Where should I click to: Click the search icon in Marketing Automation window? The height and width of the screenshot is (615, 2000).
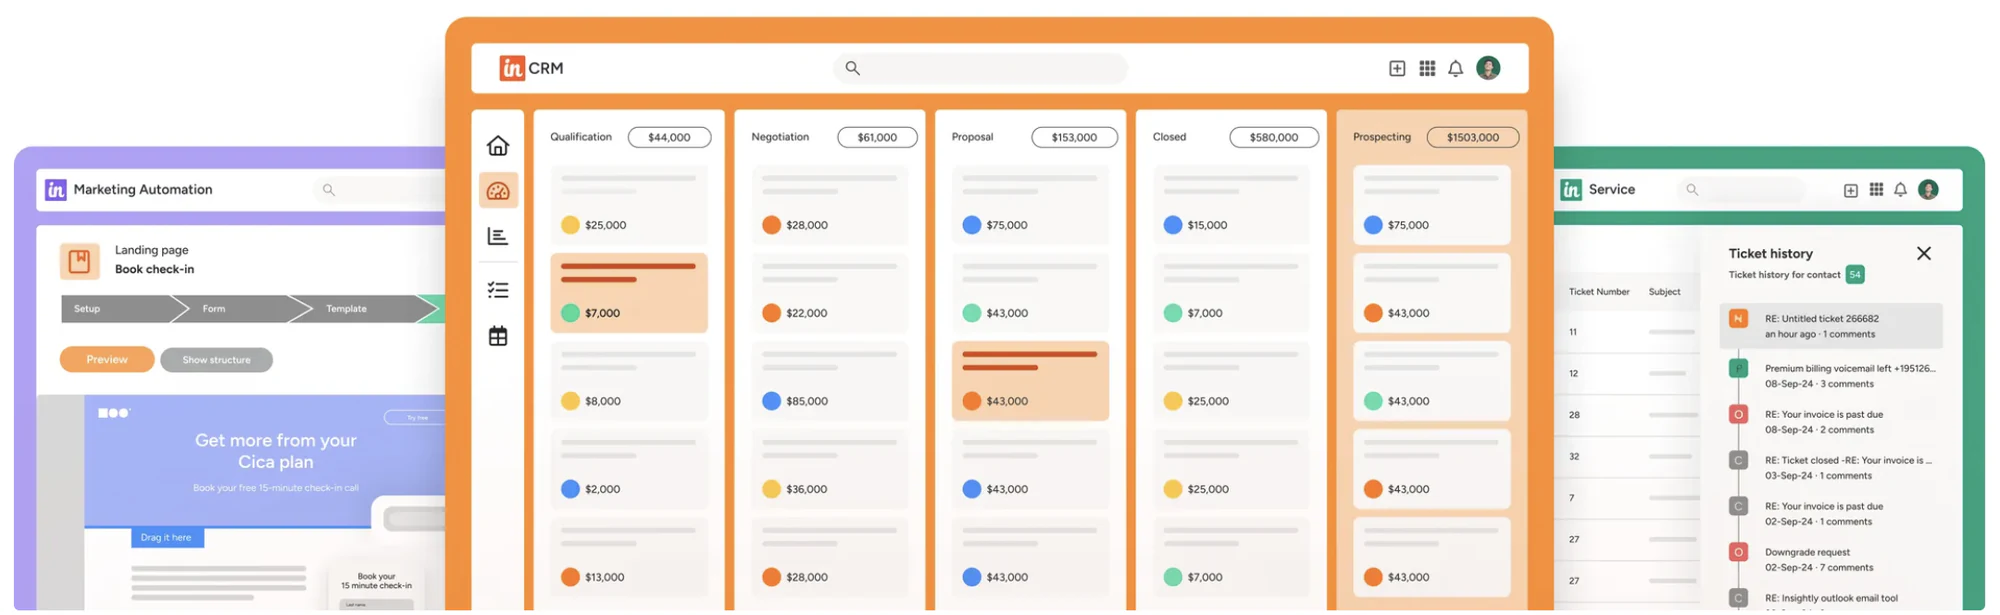click(x=328, y=189)
